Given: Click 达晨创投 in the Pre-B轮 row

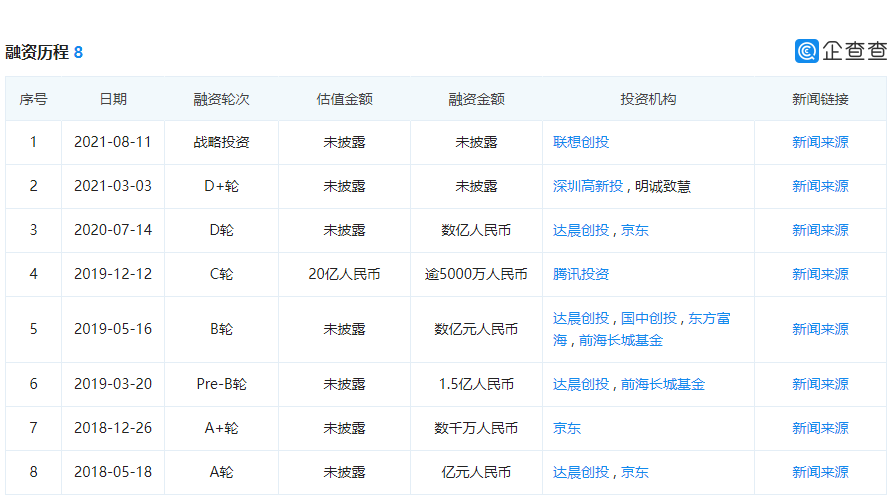Looking at the screenshot, I should tap(581, 385).
